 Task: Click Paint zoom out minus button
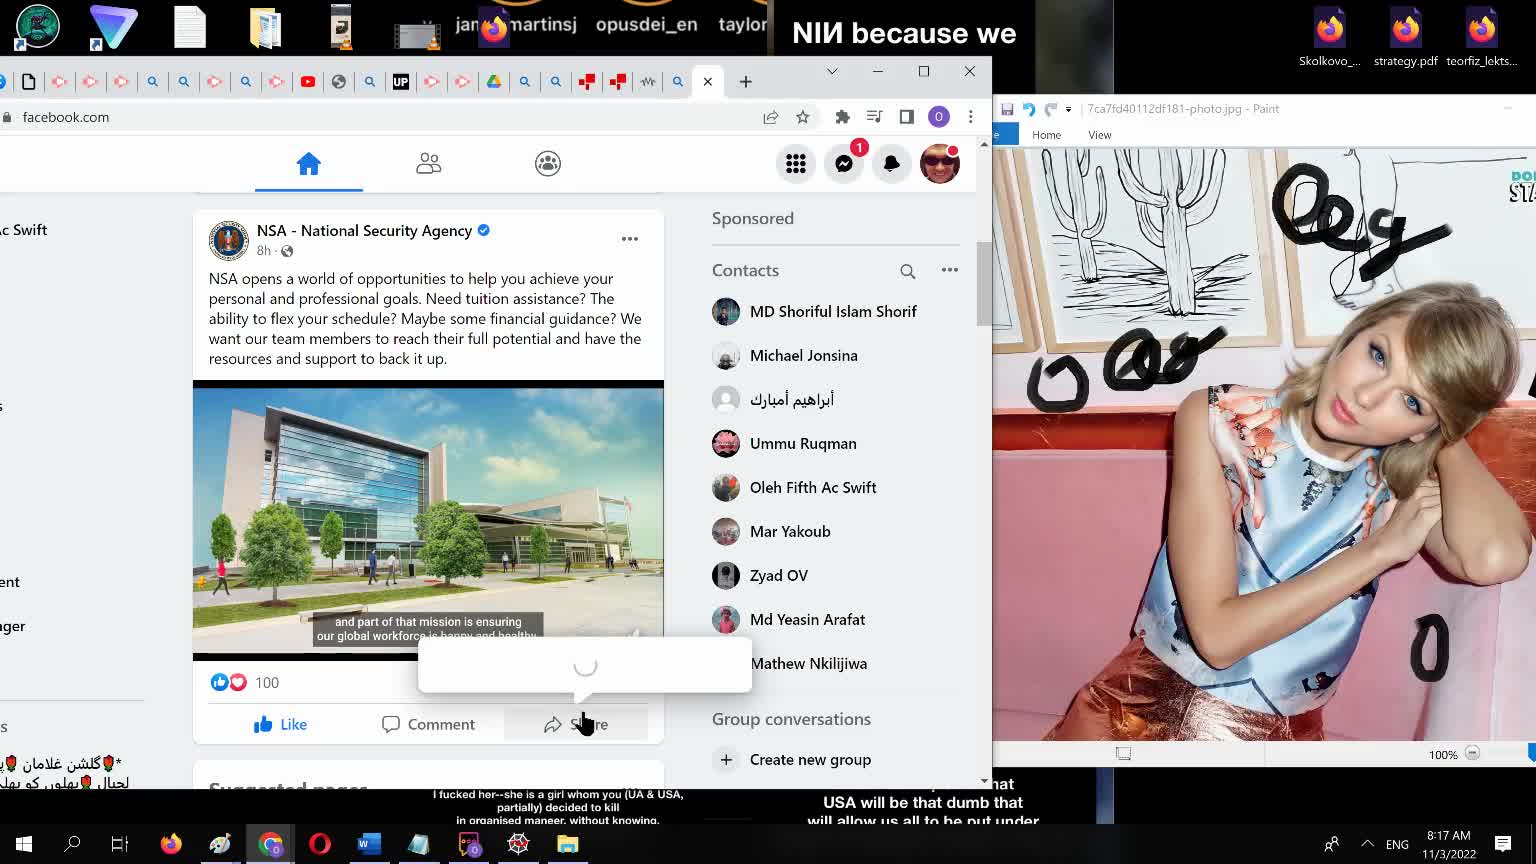click(1472, 754)
